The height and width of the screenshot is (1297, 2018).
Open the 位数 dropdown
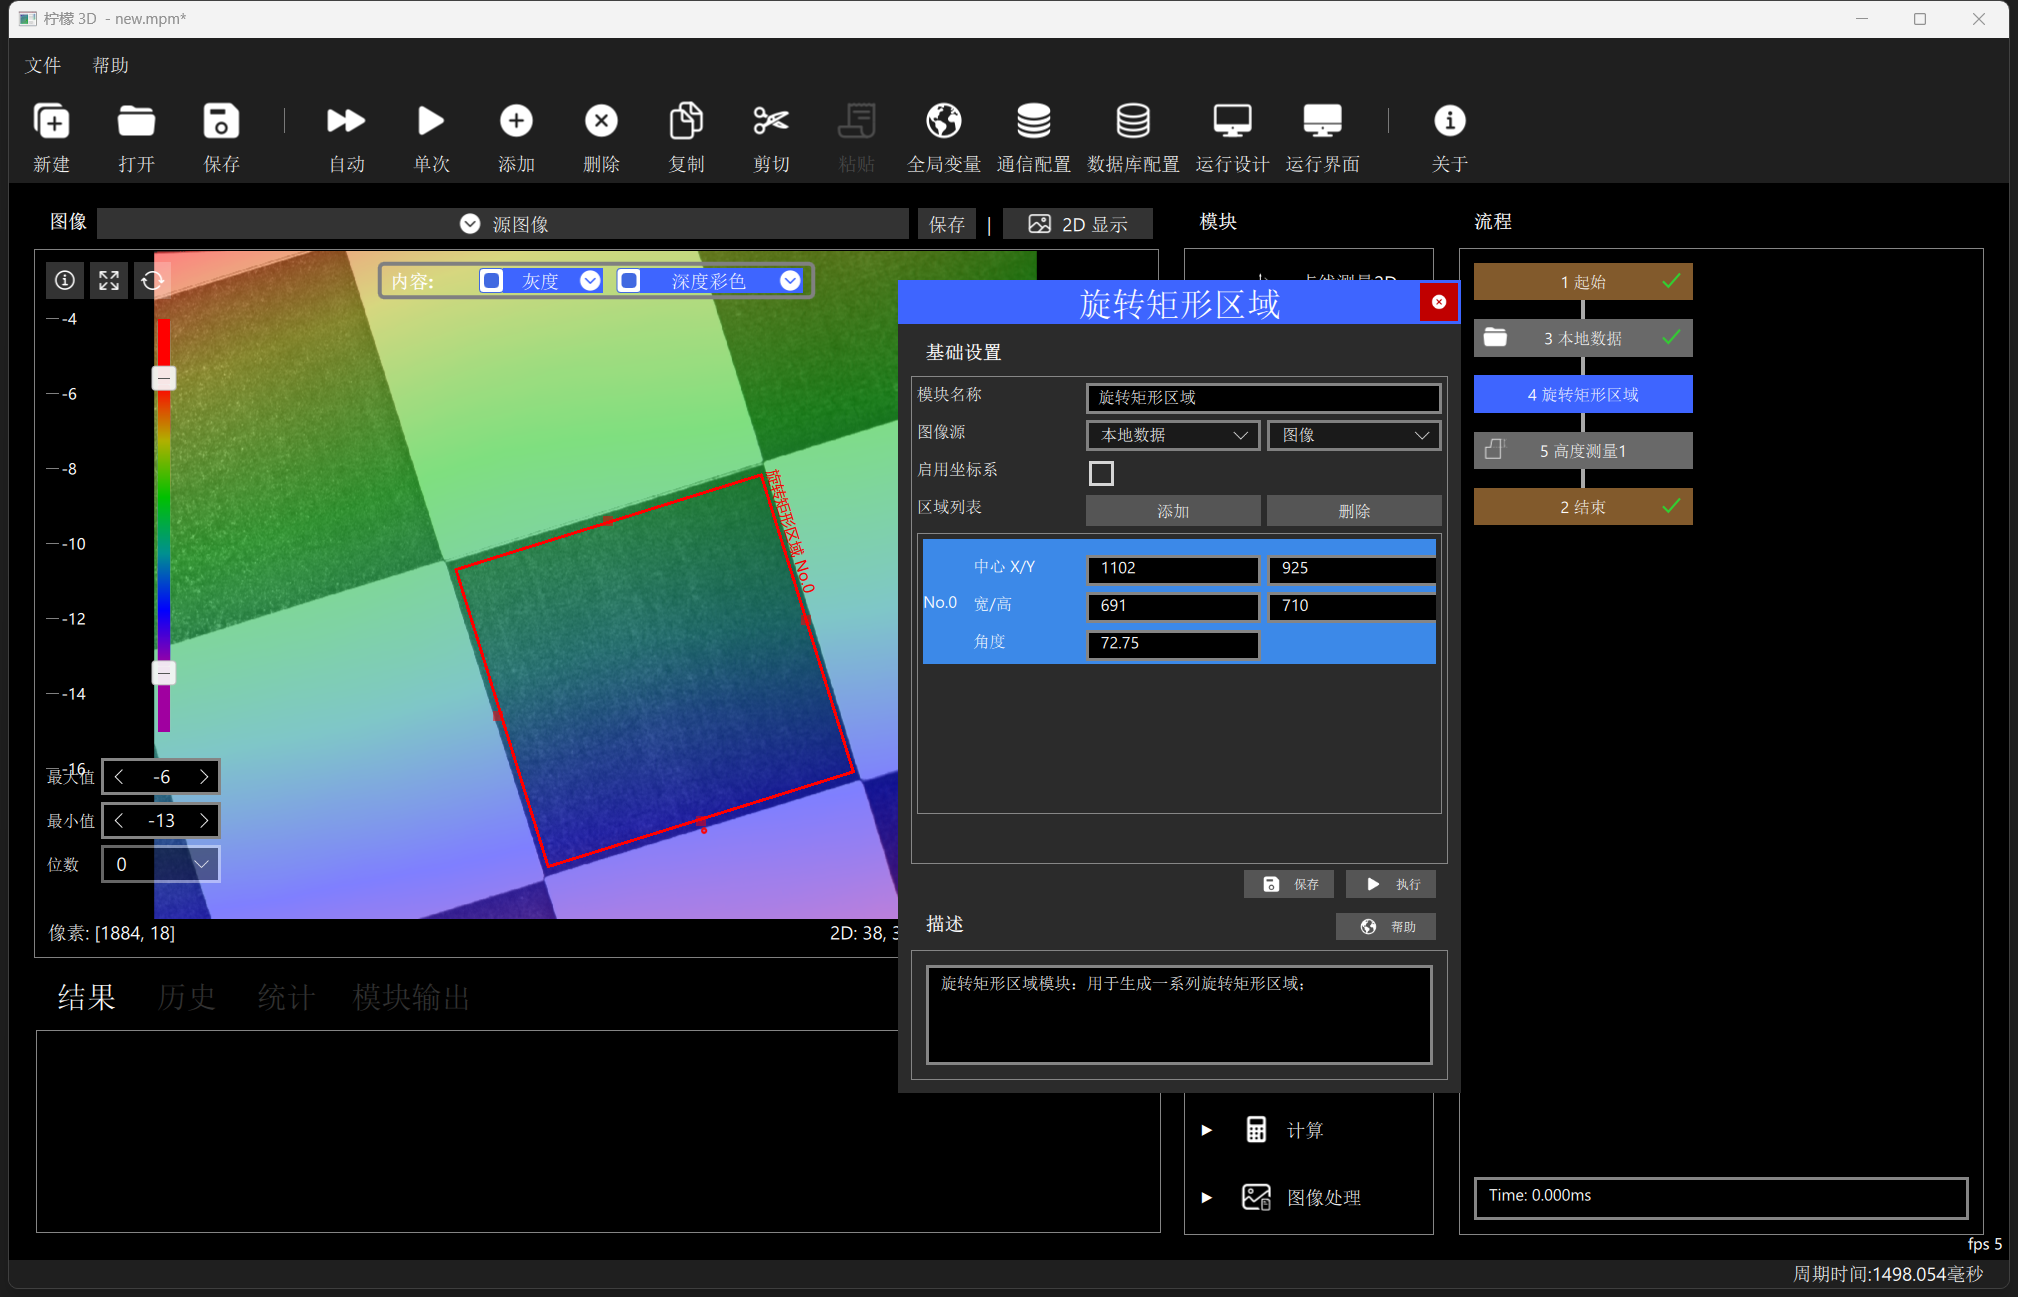click(x=161, y=864)
